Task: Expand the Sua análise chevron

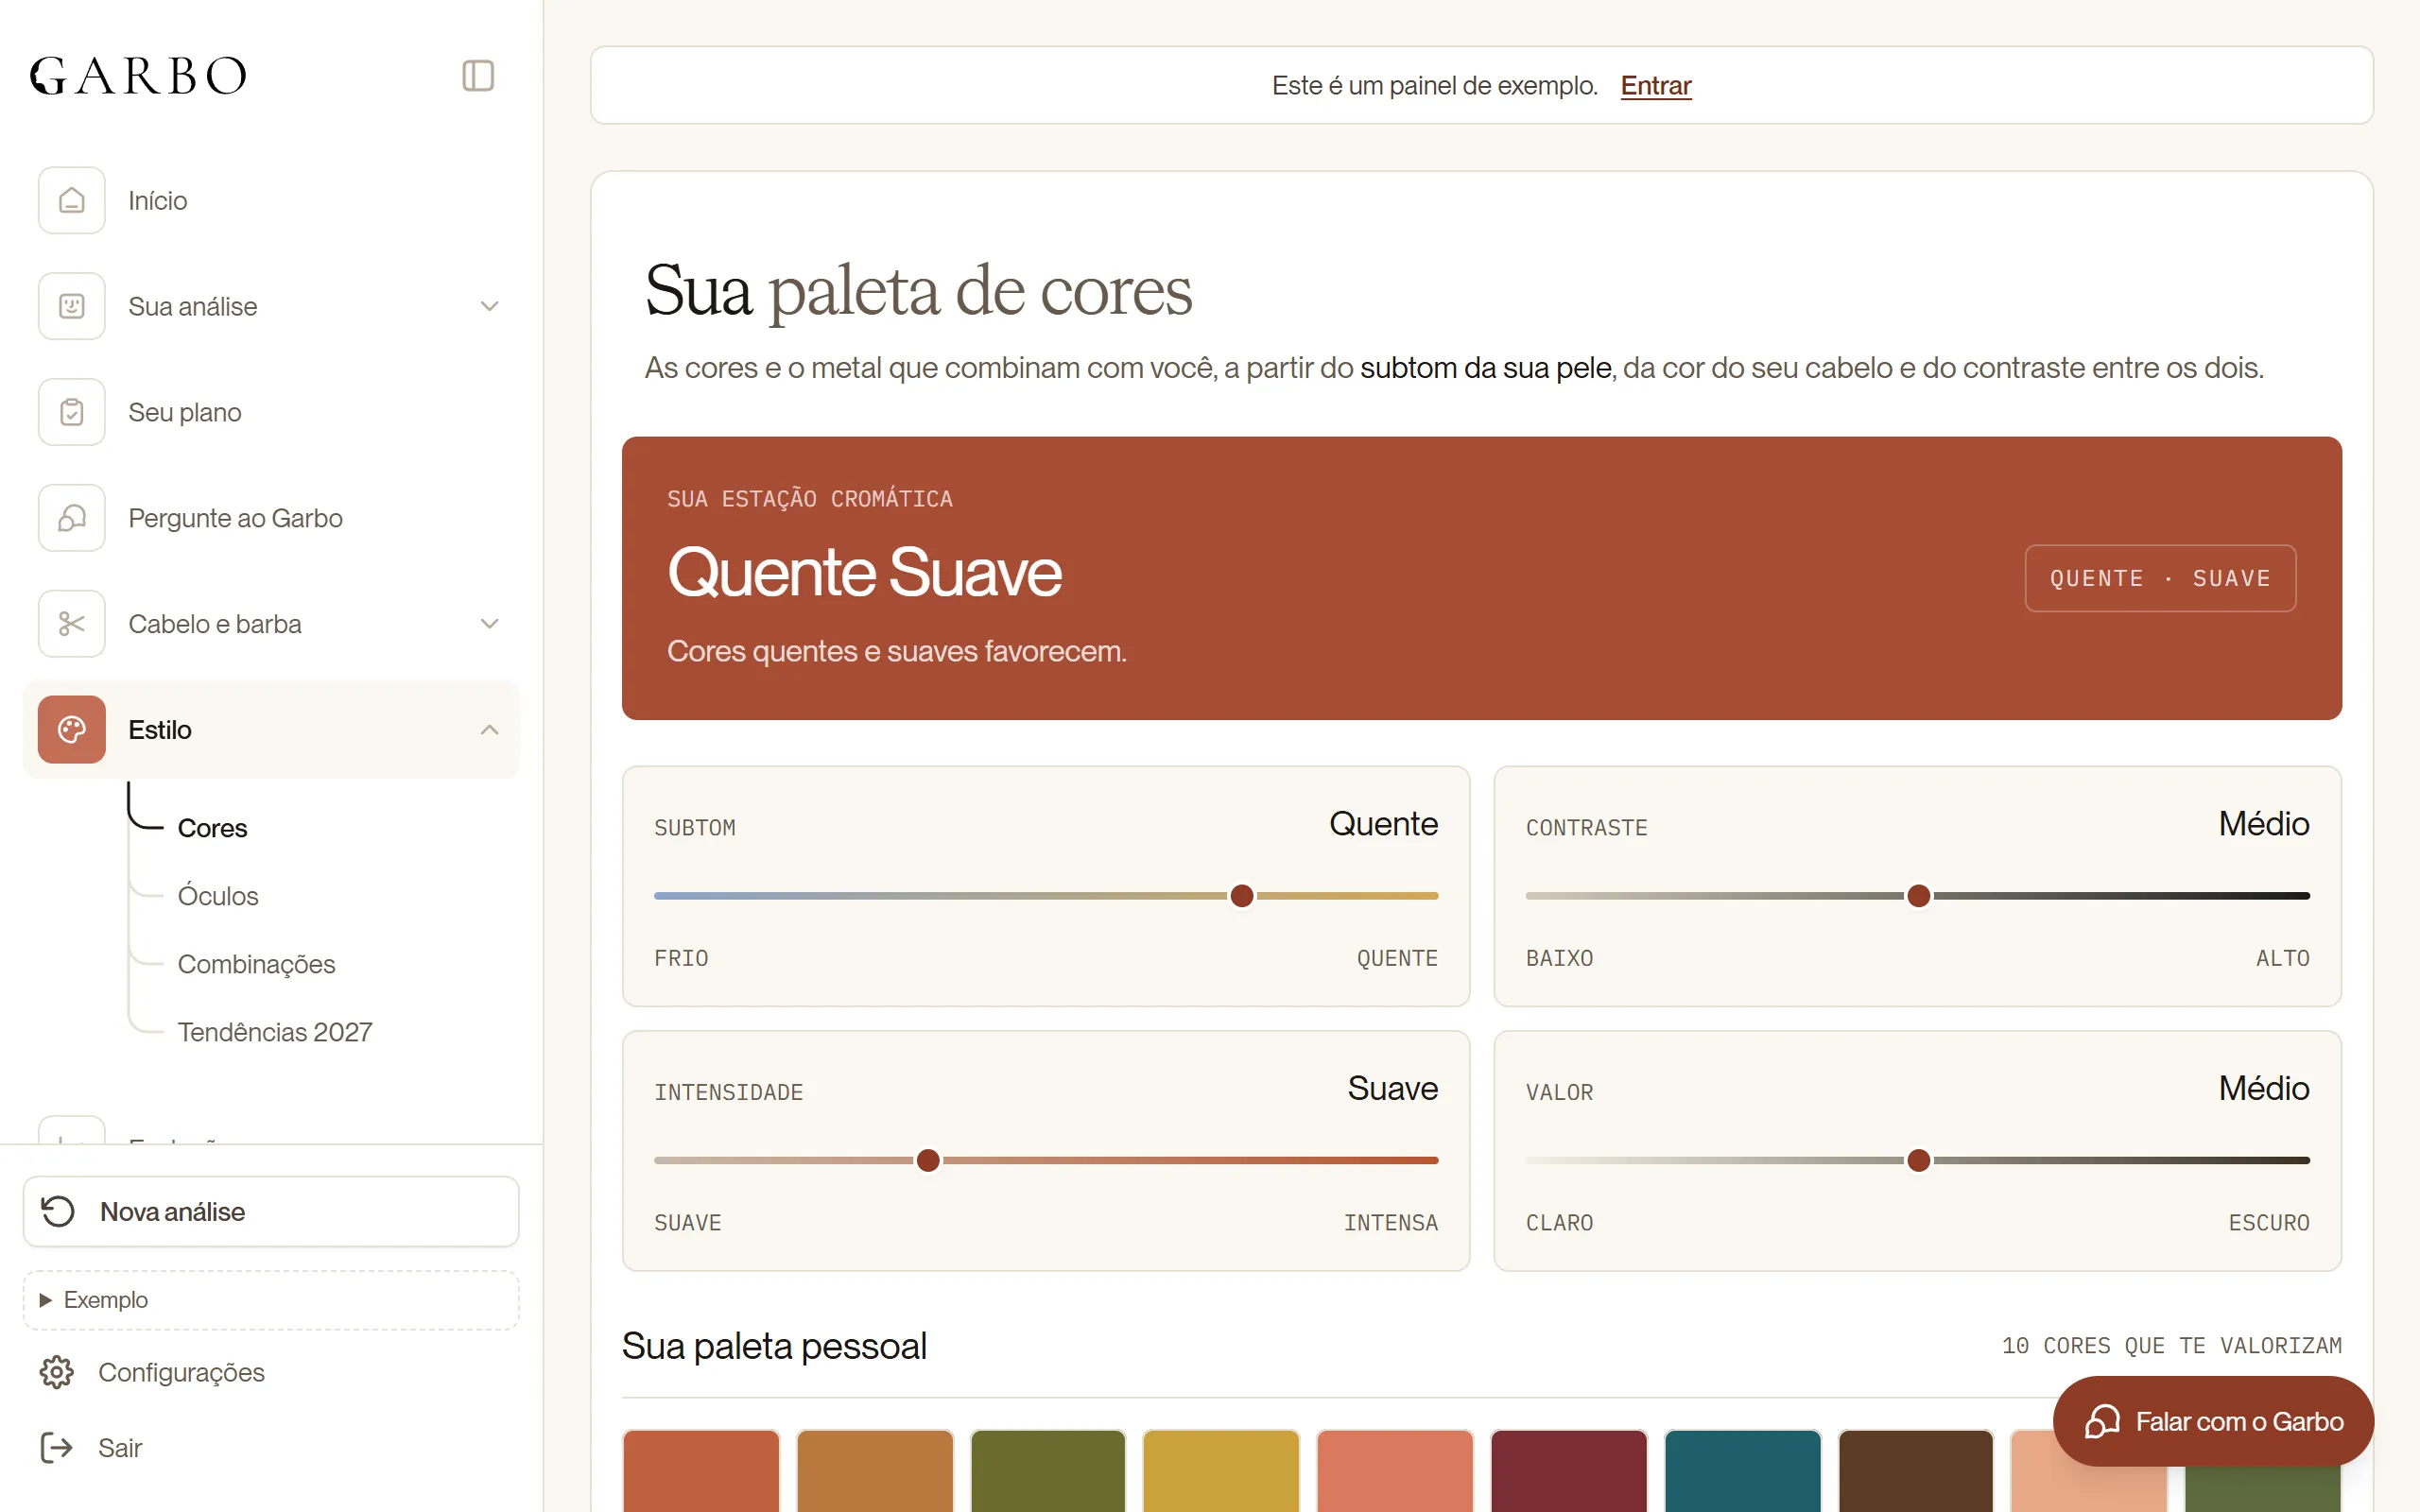Action: pos(490,306)
